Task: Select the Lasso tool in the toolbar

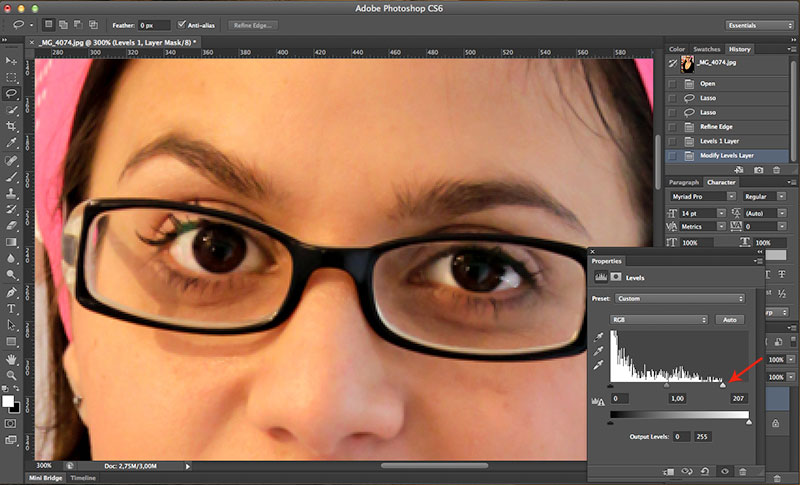Action: [11, 93]
